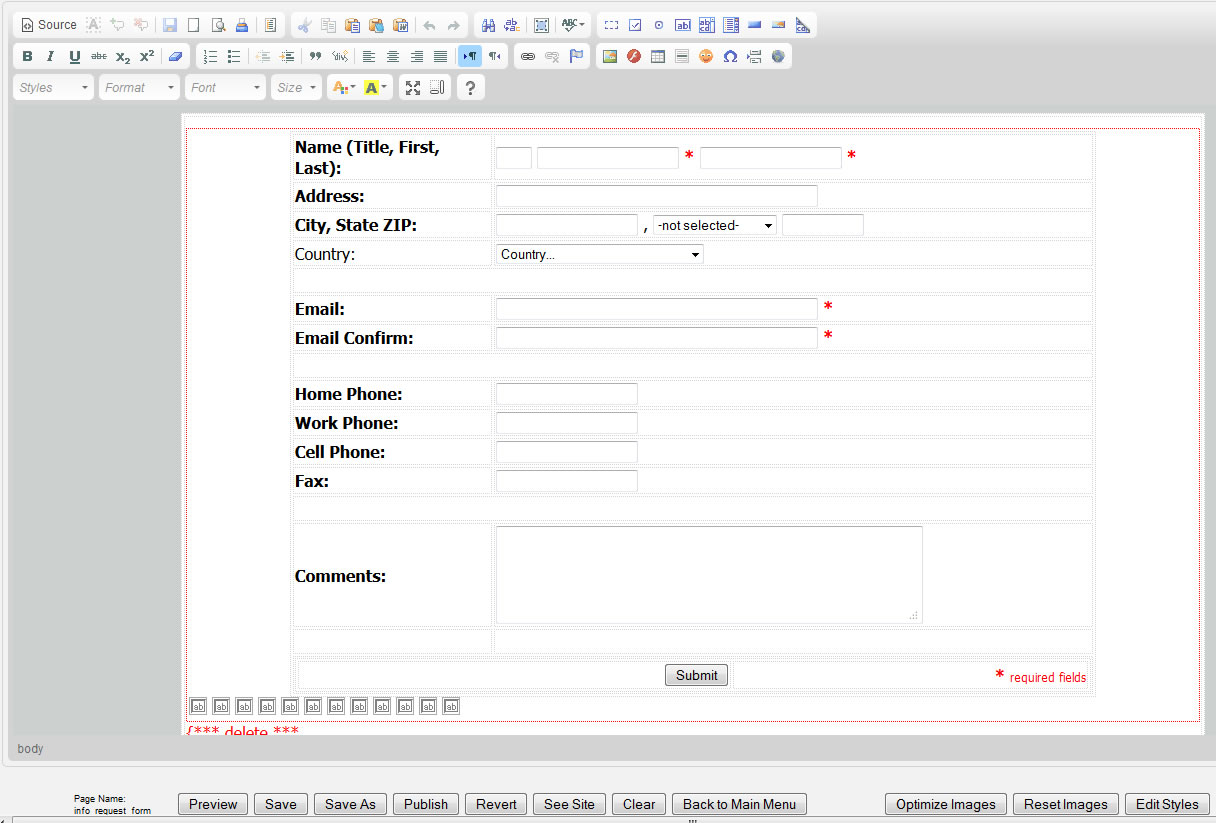Click the Anchor flag icon
1216x823 pixels.
pyautogui.click(x=576, y=56)
